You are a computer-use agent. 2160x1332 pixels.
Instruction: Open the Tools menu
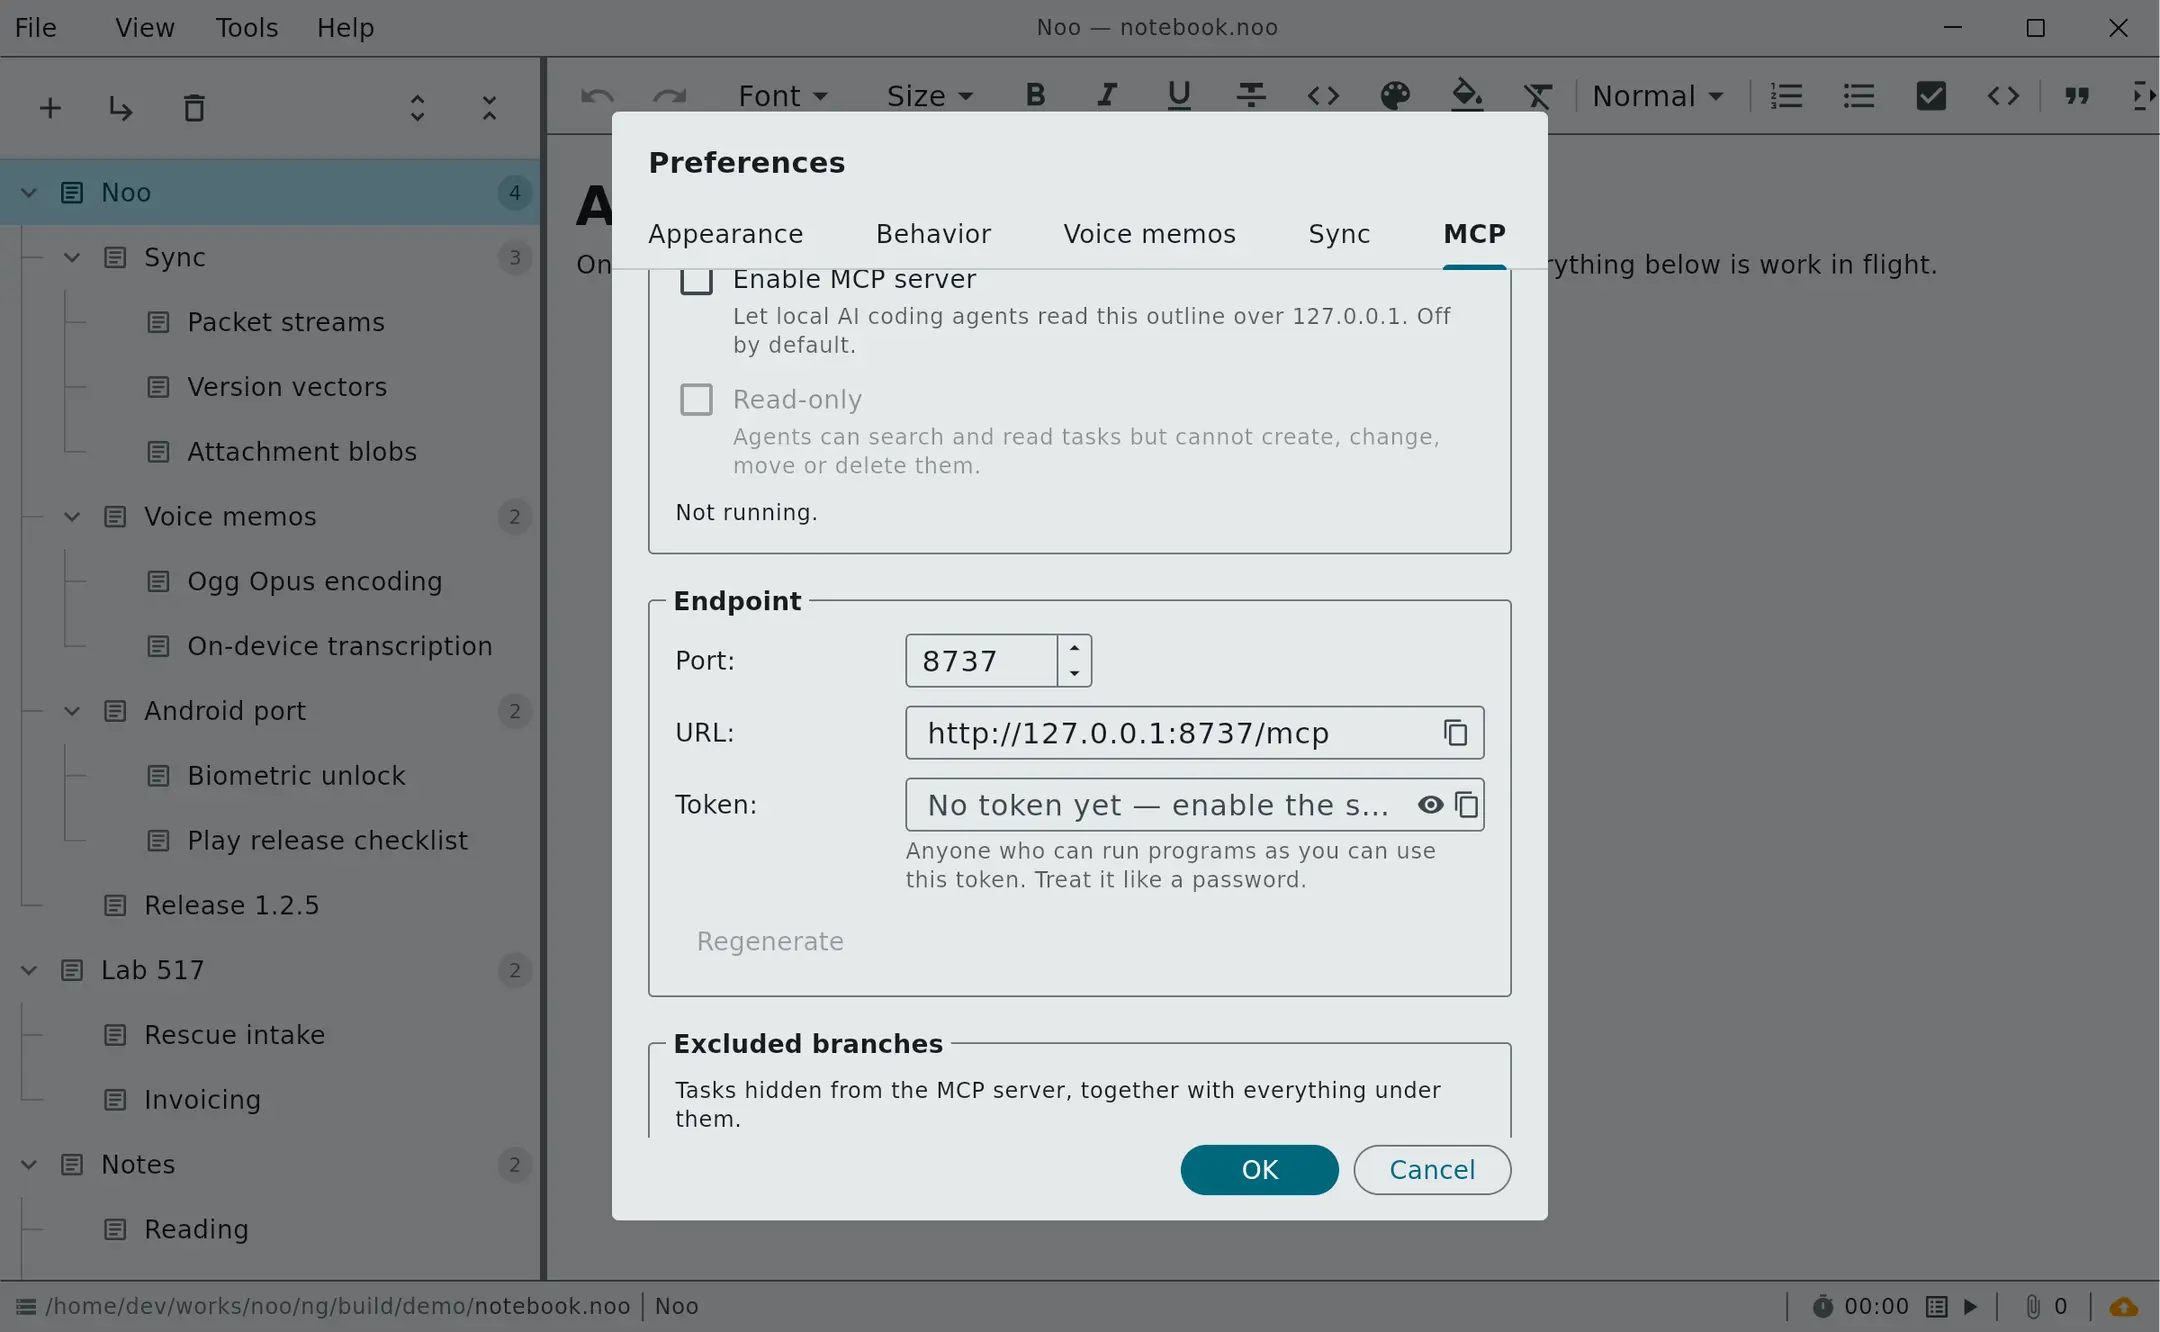click(x=247, y=27)
